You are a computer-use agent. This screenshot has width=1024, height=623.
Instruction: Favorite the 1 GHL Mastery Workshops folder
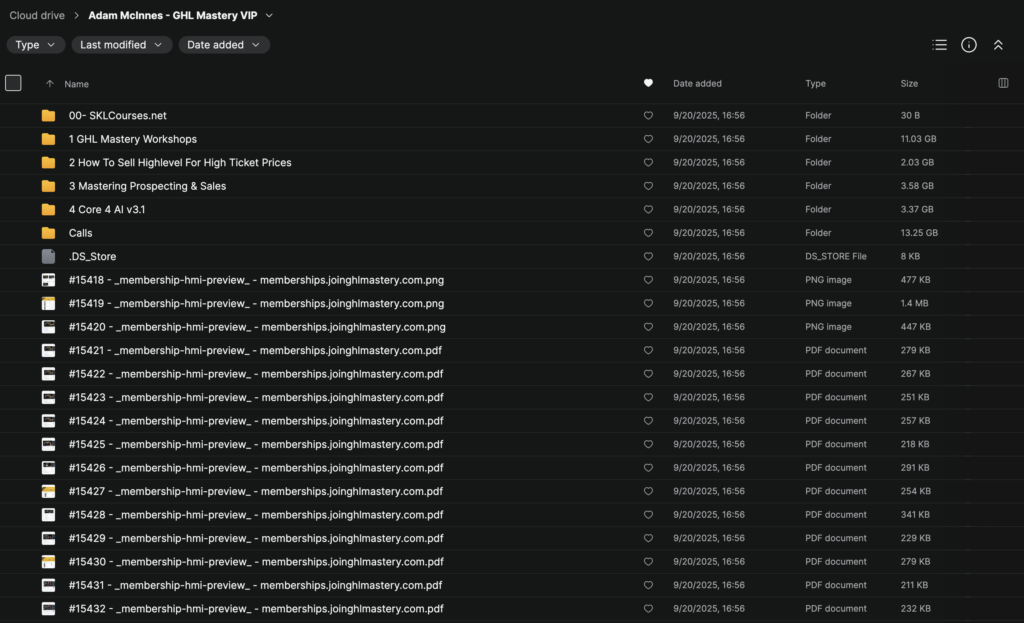pos(648,139)
